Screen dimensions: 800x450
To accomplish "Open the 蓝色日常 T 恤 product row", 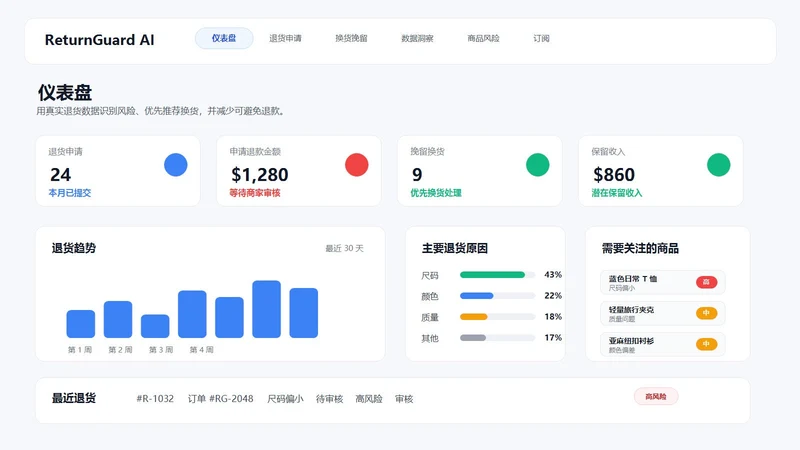I will pos(663,283).
